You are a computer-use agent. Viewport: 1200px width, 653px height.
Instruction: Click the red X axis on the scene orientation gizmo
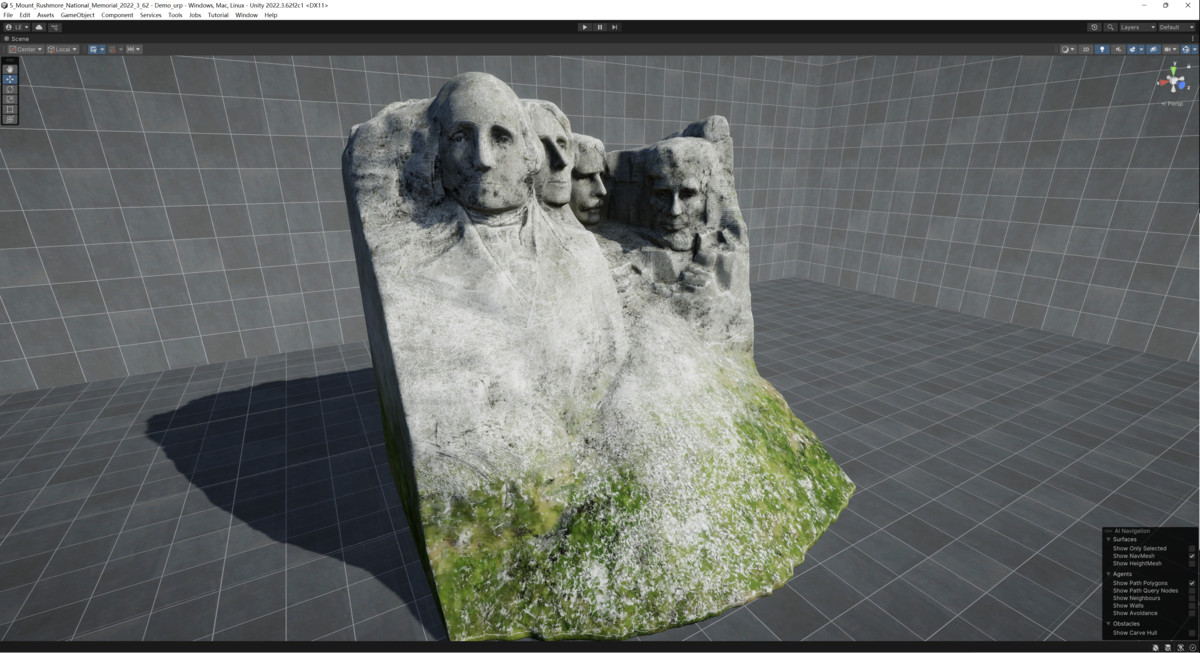[1163, 83]
